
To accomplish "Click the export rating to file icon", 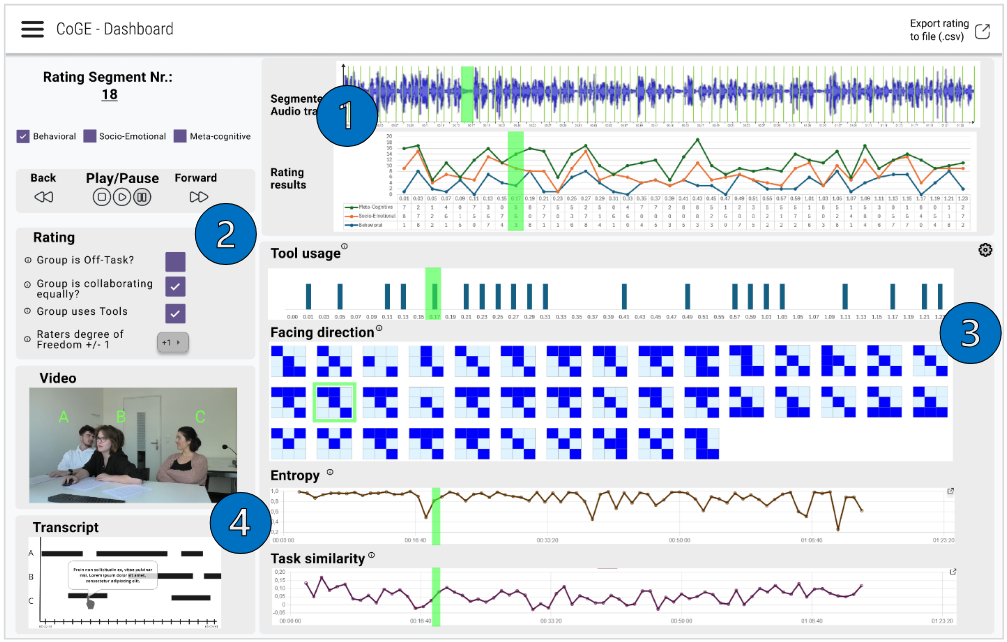I will pyautogui.click(x=982, y=31).
